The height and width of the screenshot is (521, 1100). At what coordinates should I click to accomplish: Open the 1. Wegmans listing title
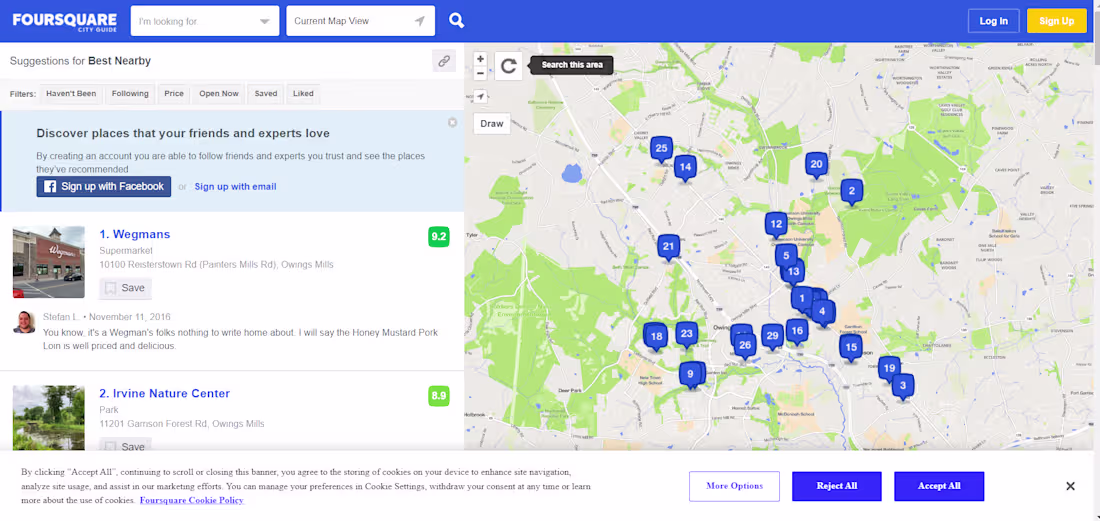point(135,234)
